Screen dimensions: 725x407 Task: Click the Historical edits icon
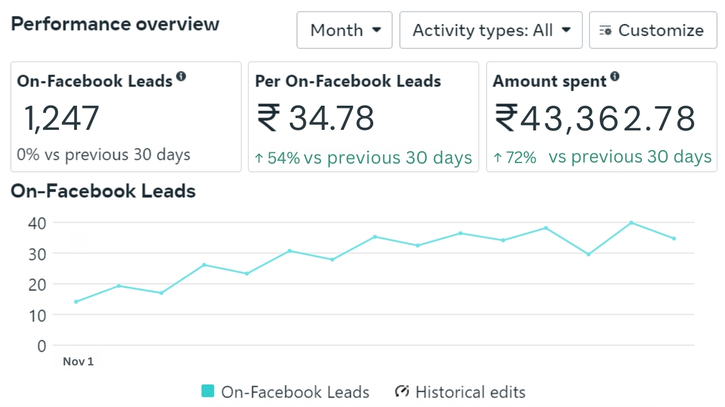402,392
